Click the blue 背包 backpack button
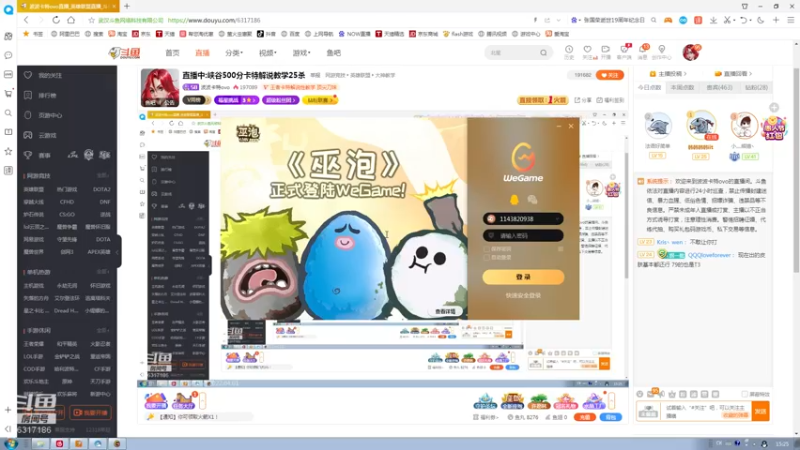 click(x=611, y=417)
